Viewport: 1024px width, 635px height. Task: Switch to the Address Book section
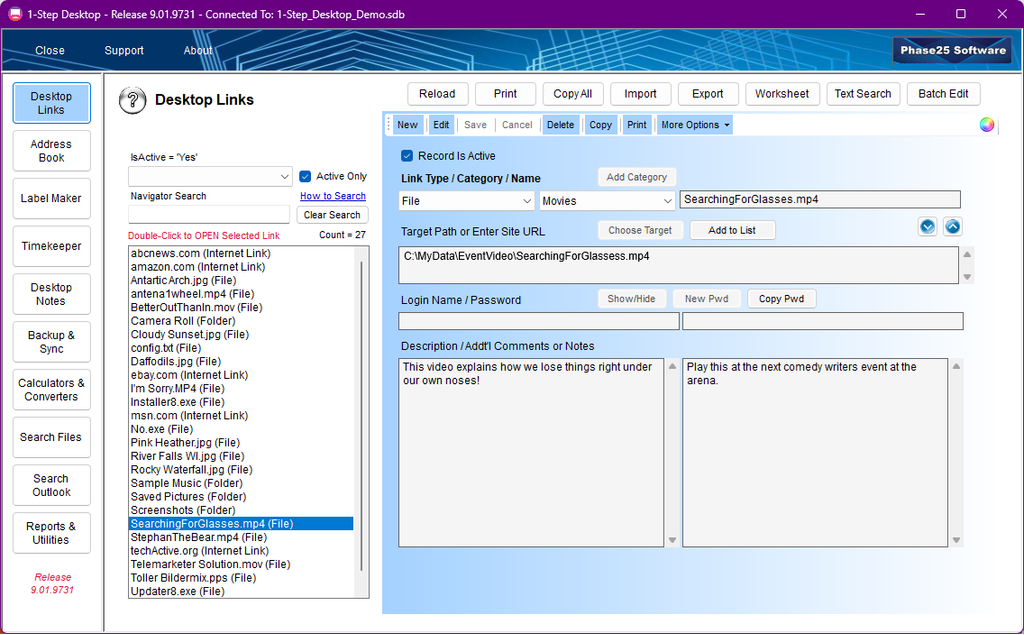[x=52, y=151]
